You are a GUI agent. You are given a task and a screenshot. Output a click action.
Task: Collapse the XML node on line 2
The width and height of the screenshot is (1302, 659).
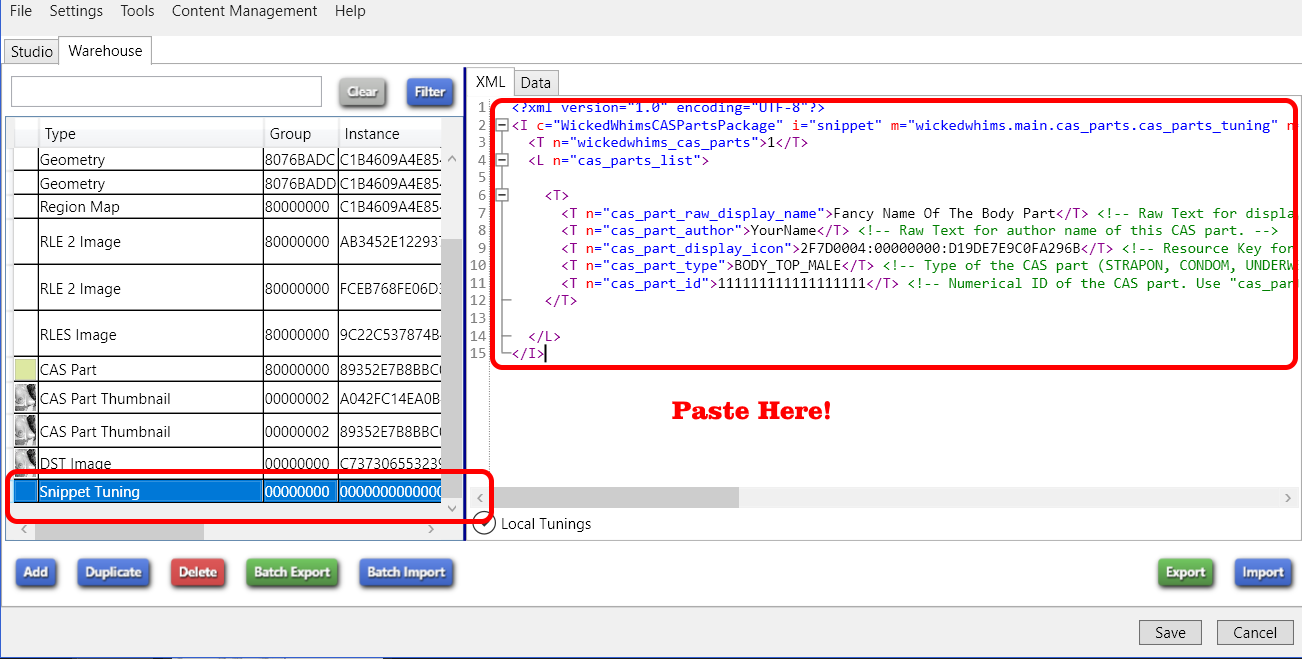point(502,125)
